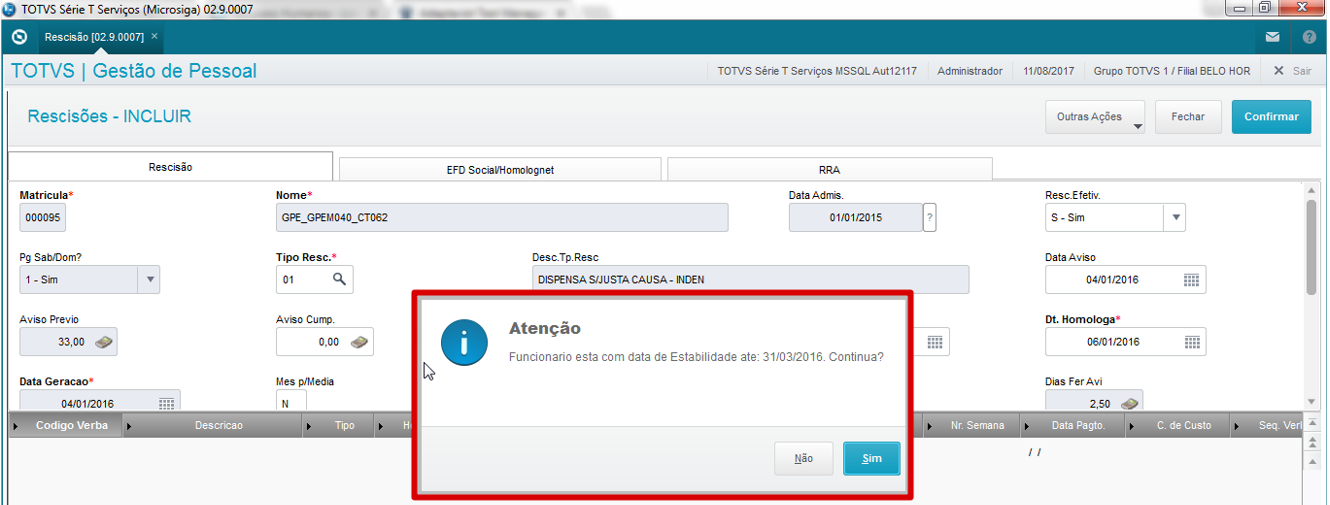The width and height of the screenshot is (1330, 505).
Task: Click the Administrador user label
Action: [x=969, y=71]
